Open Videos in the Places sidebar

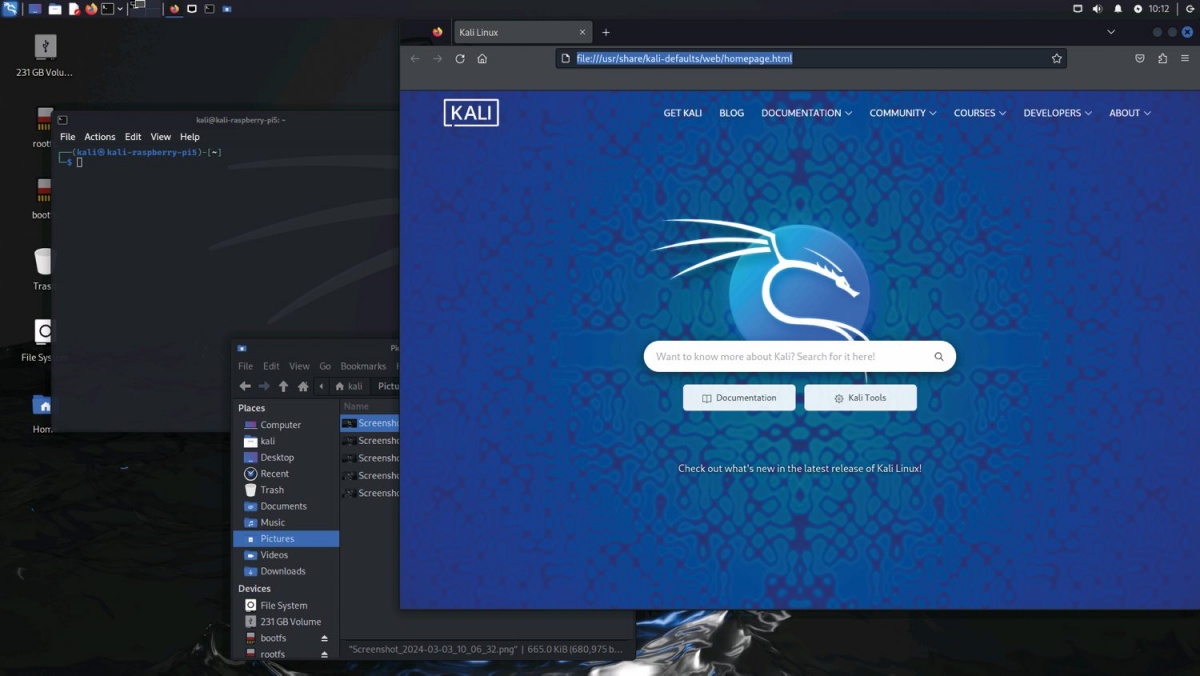coord(285,555)
